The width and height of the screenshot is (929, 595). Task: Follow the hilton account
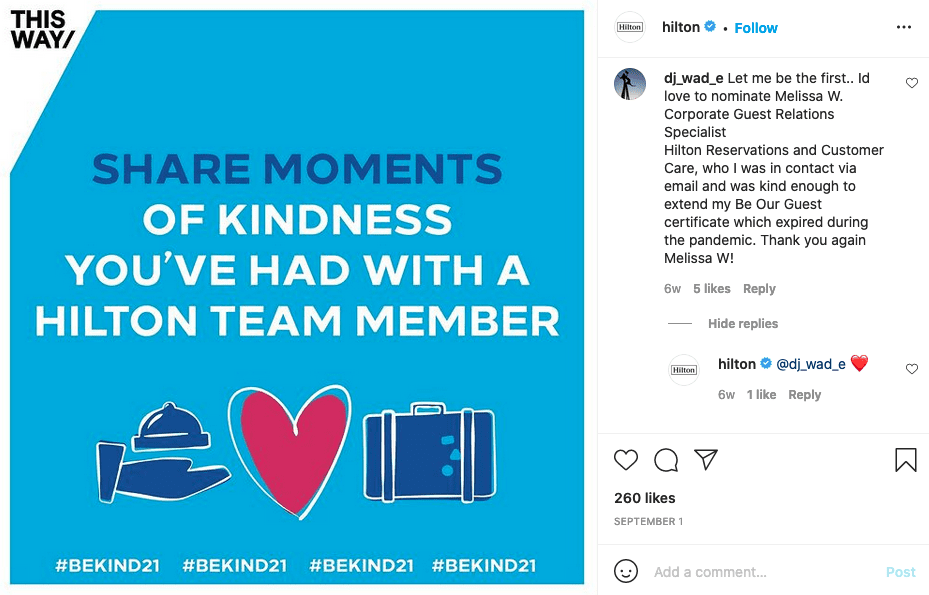click(756, 28)
